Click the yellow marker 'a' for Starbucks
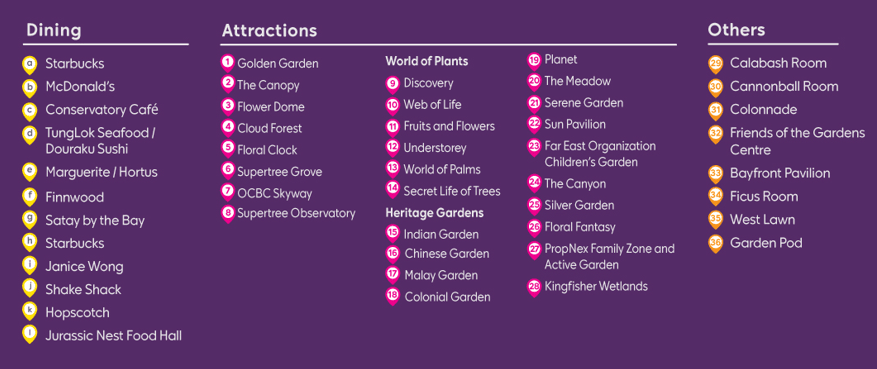 [29, 65]
